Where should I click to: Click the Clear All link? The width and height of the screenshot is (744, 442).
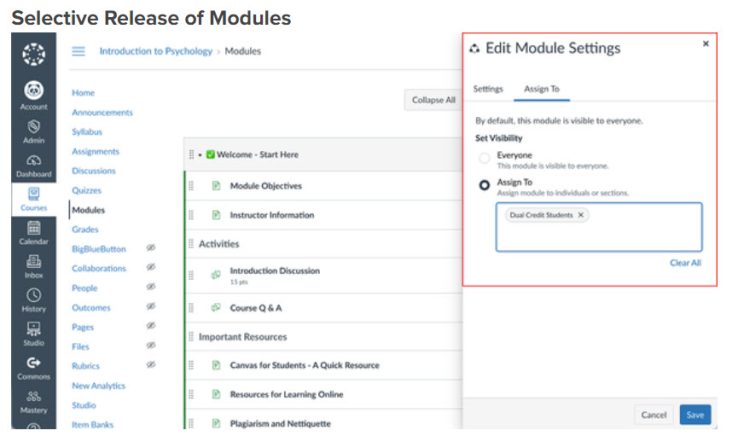coord(685,263)
